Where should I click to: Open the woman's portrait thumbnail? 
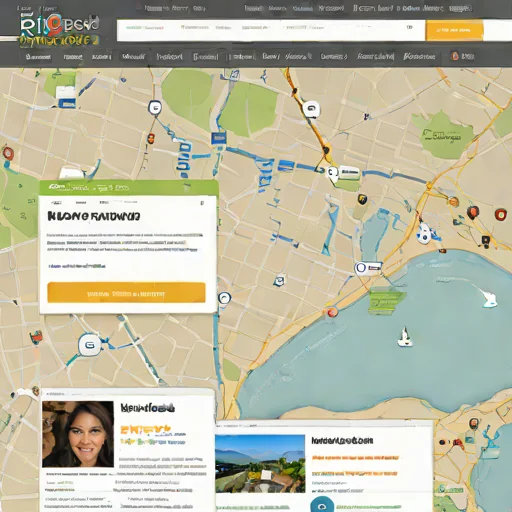[x=78, y=434]
